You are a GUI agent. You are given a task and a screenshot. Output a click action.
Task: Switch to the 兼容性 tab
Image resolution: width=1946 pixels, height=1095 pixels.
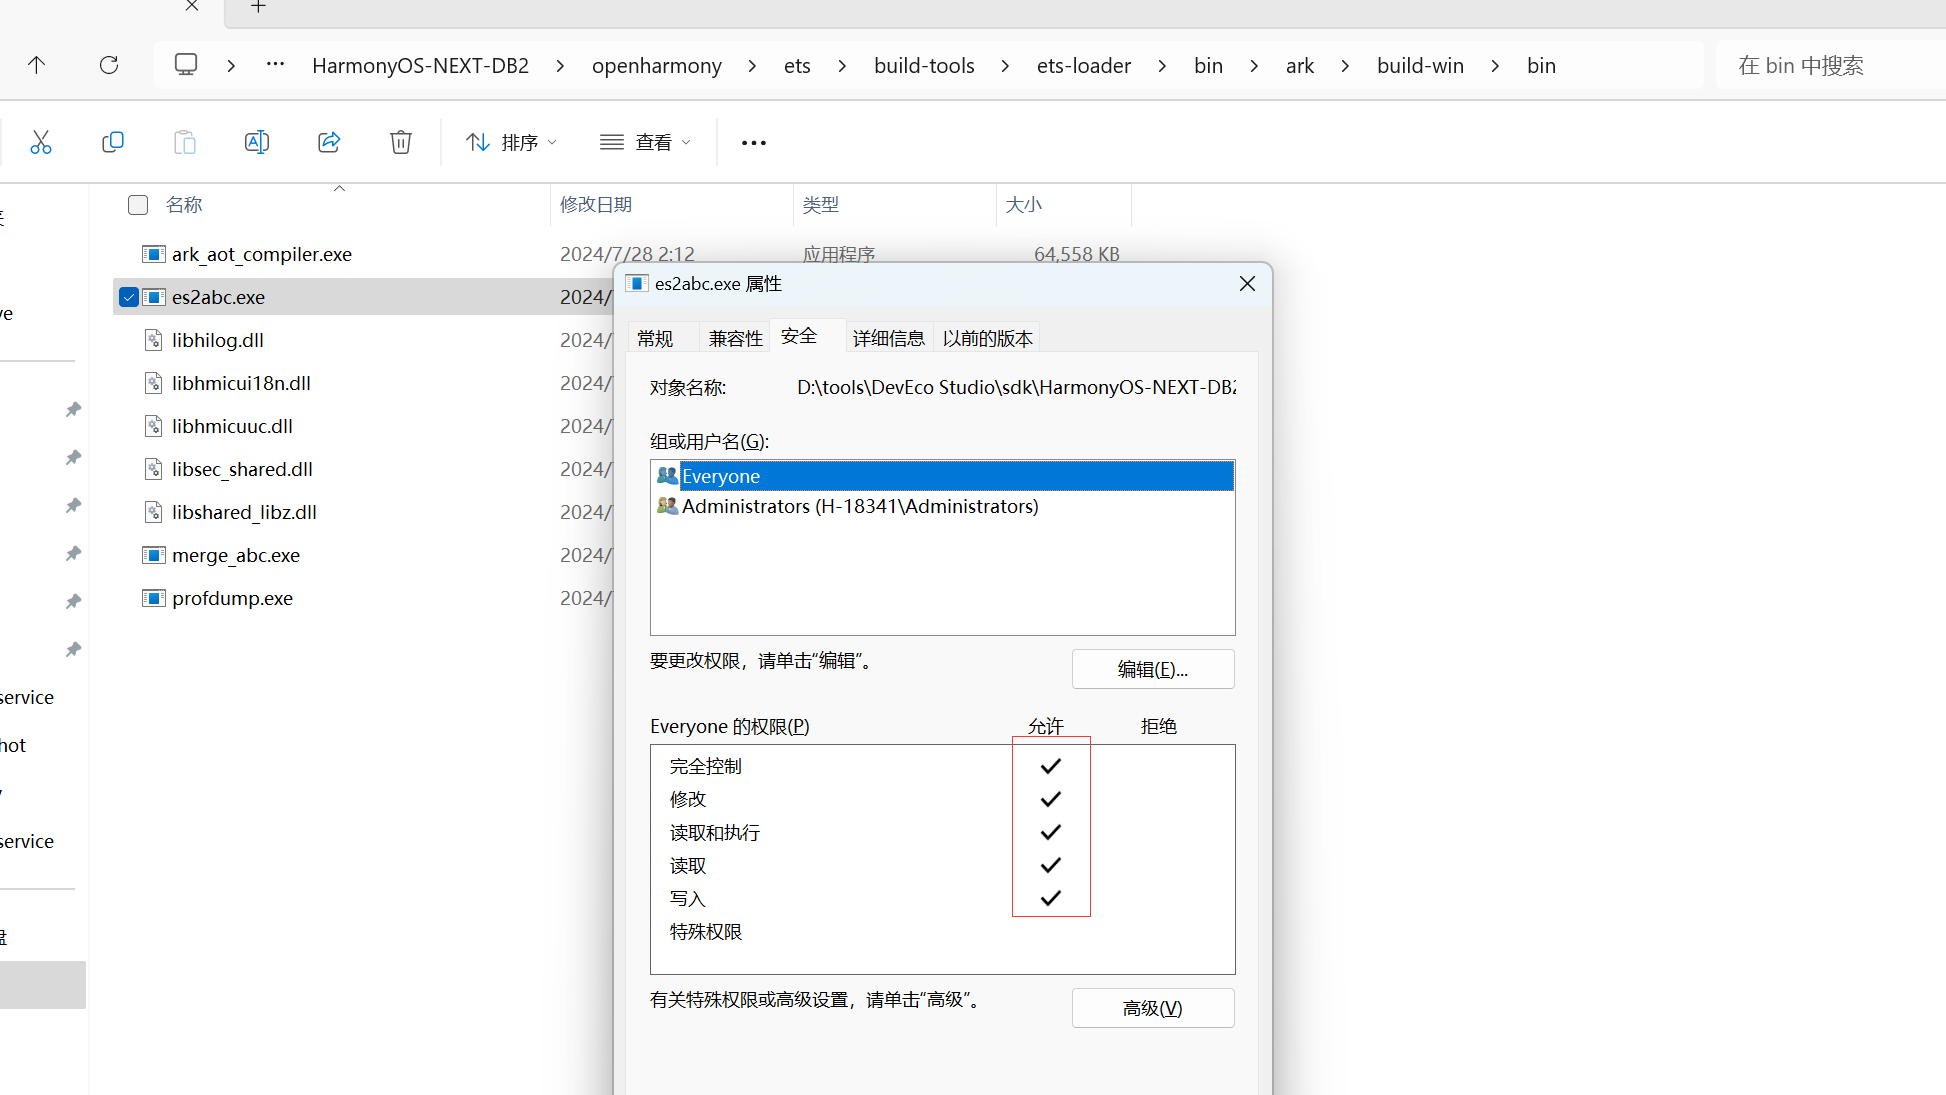pyautogui.click(x=735, y=339)
